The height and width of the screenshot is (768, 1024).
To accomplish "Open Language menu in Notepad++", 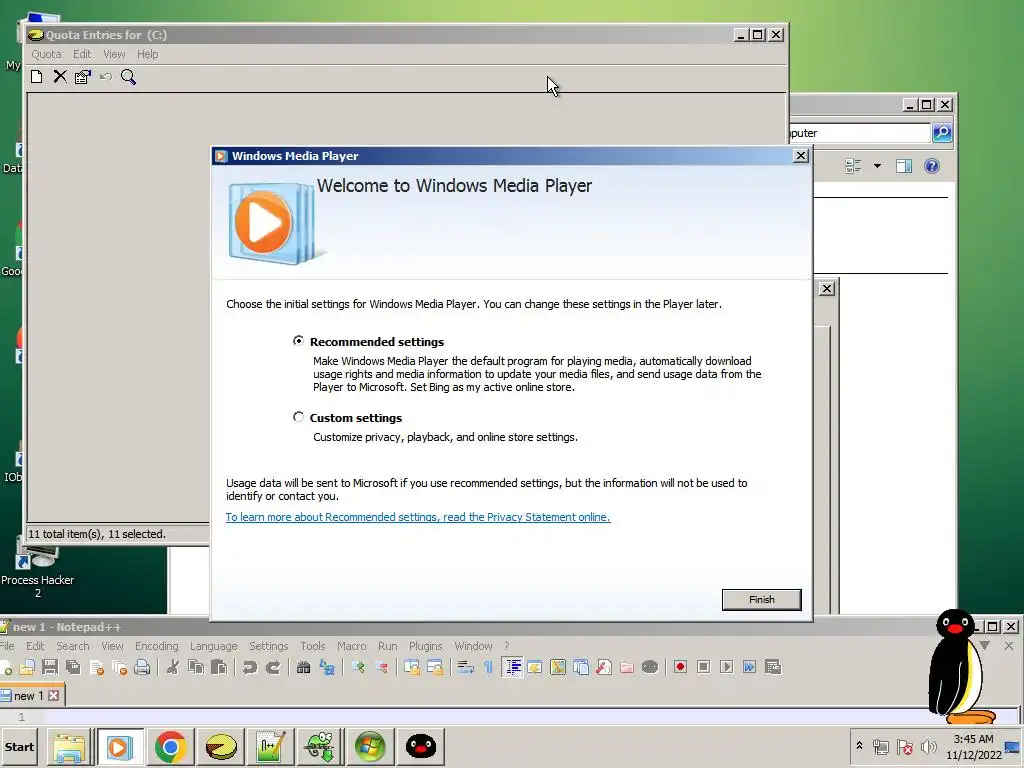I will pos(214,646).
